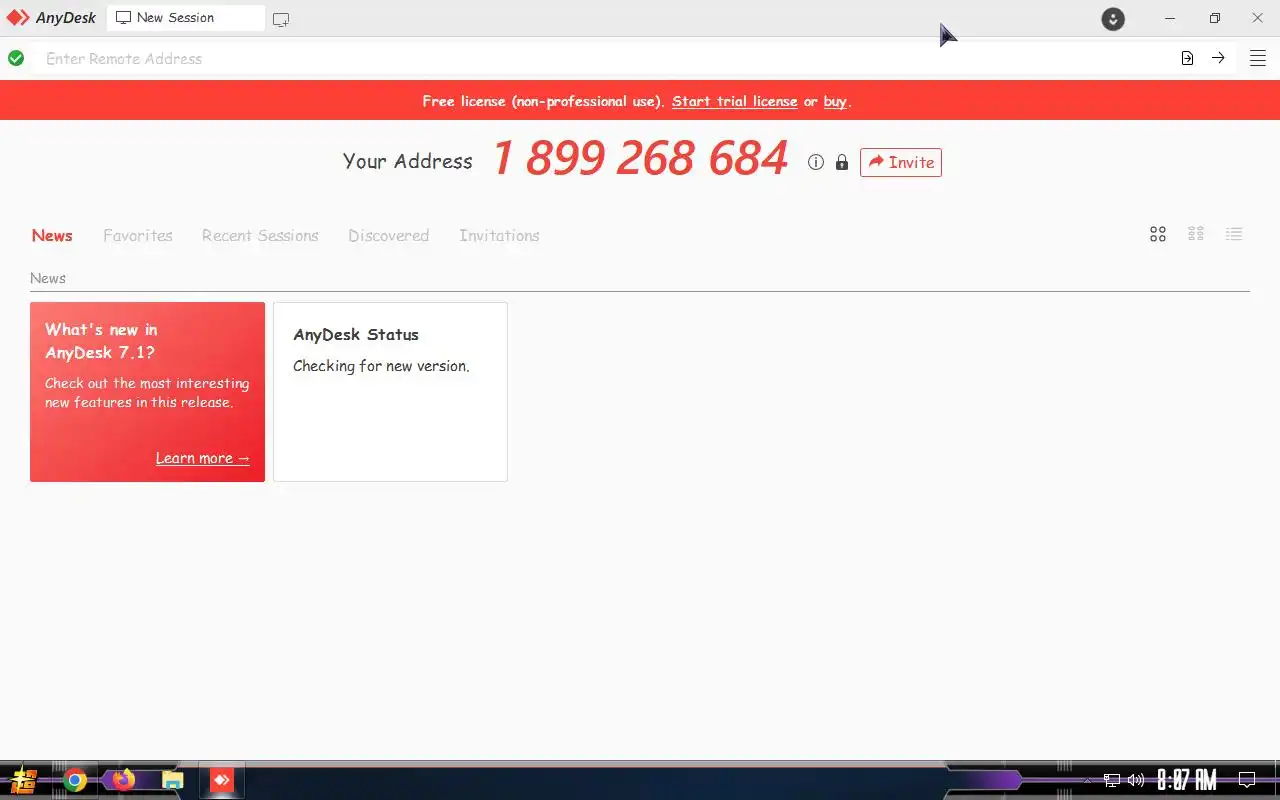Click the dark circular dropdown icon in title bar
The height and width of the screenshot is (800, 1280).
coord(1113,18)
